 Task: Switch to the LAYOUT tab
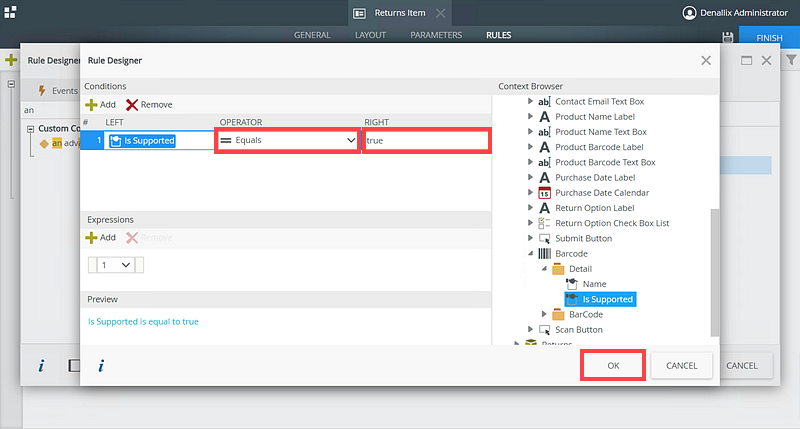click(x=370, y=35)
